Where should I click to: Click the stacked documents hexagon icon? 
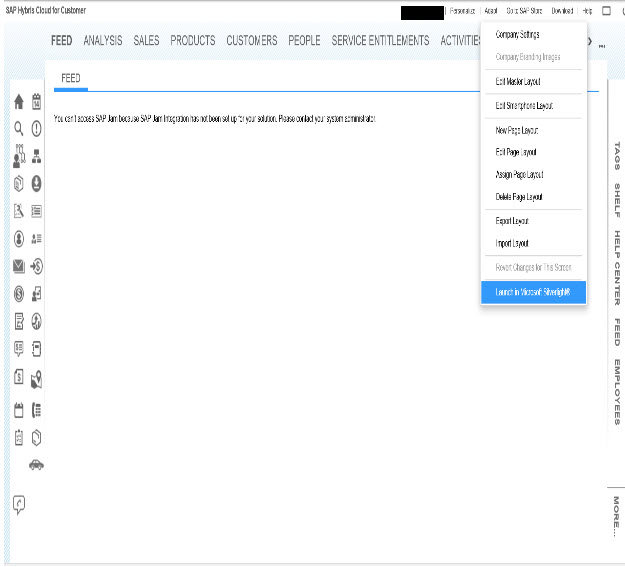click(19, 183)
